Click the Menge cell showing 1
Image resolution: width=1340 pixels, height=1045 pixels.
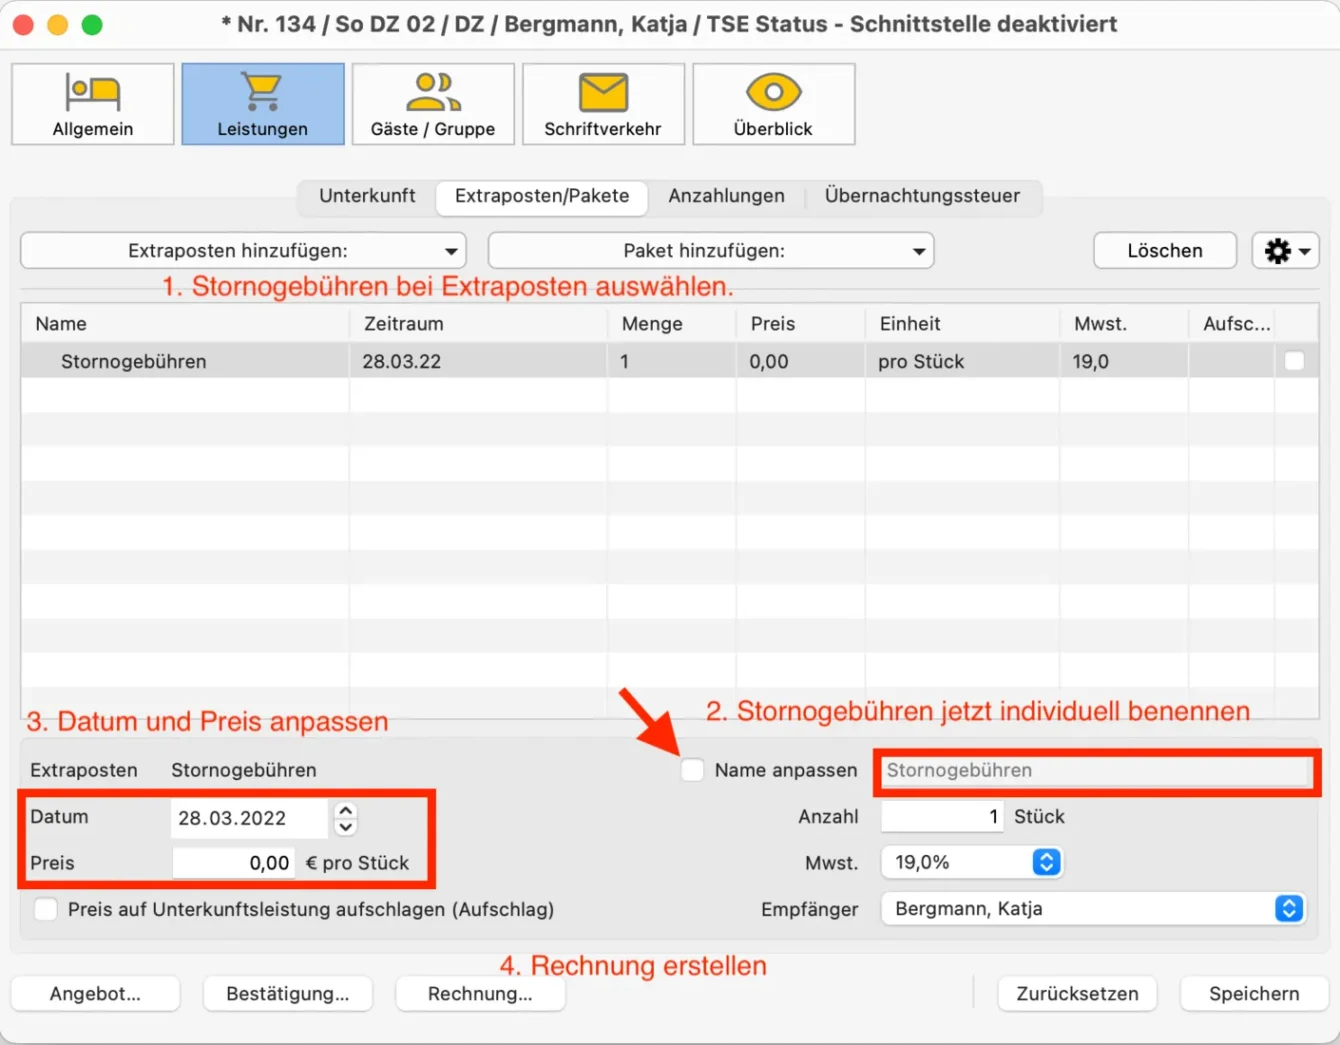pyautogui.click(x=671, y=361)
